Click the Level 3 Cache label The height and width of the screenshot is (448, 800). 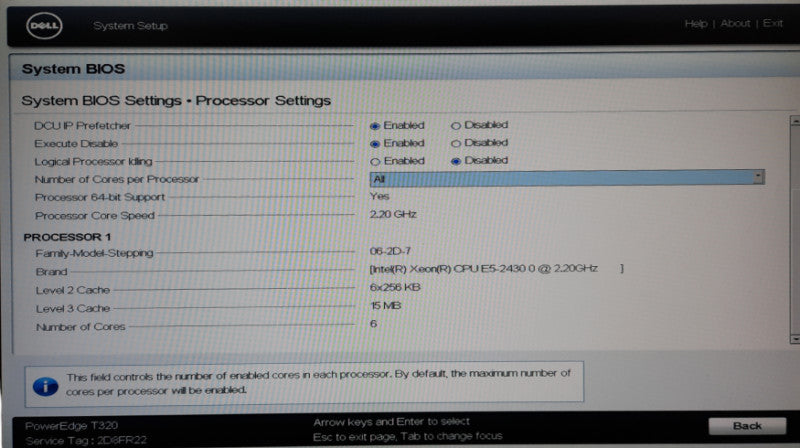(73, 309)
